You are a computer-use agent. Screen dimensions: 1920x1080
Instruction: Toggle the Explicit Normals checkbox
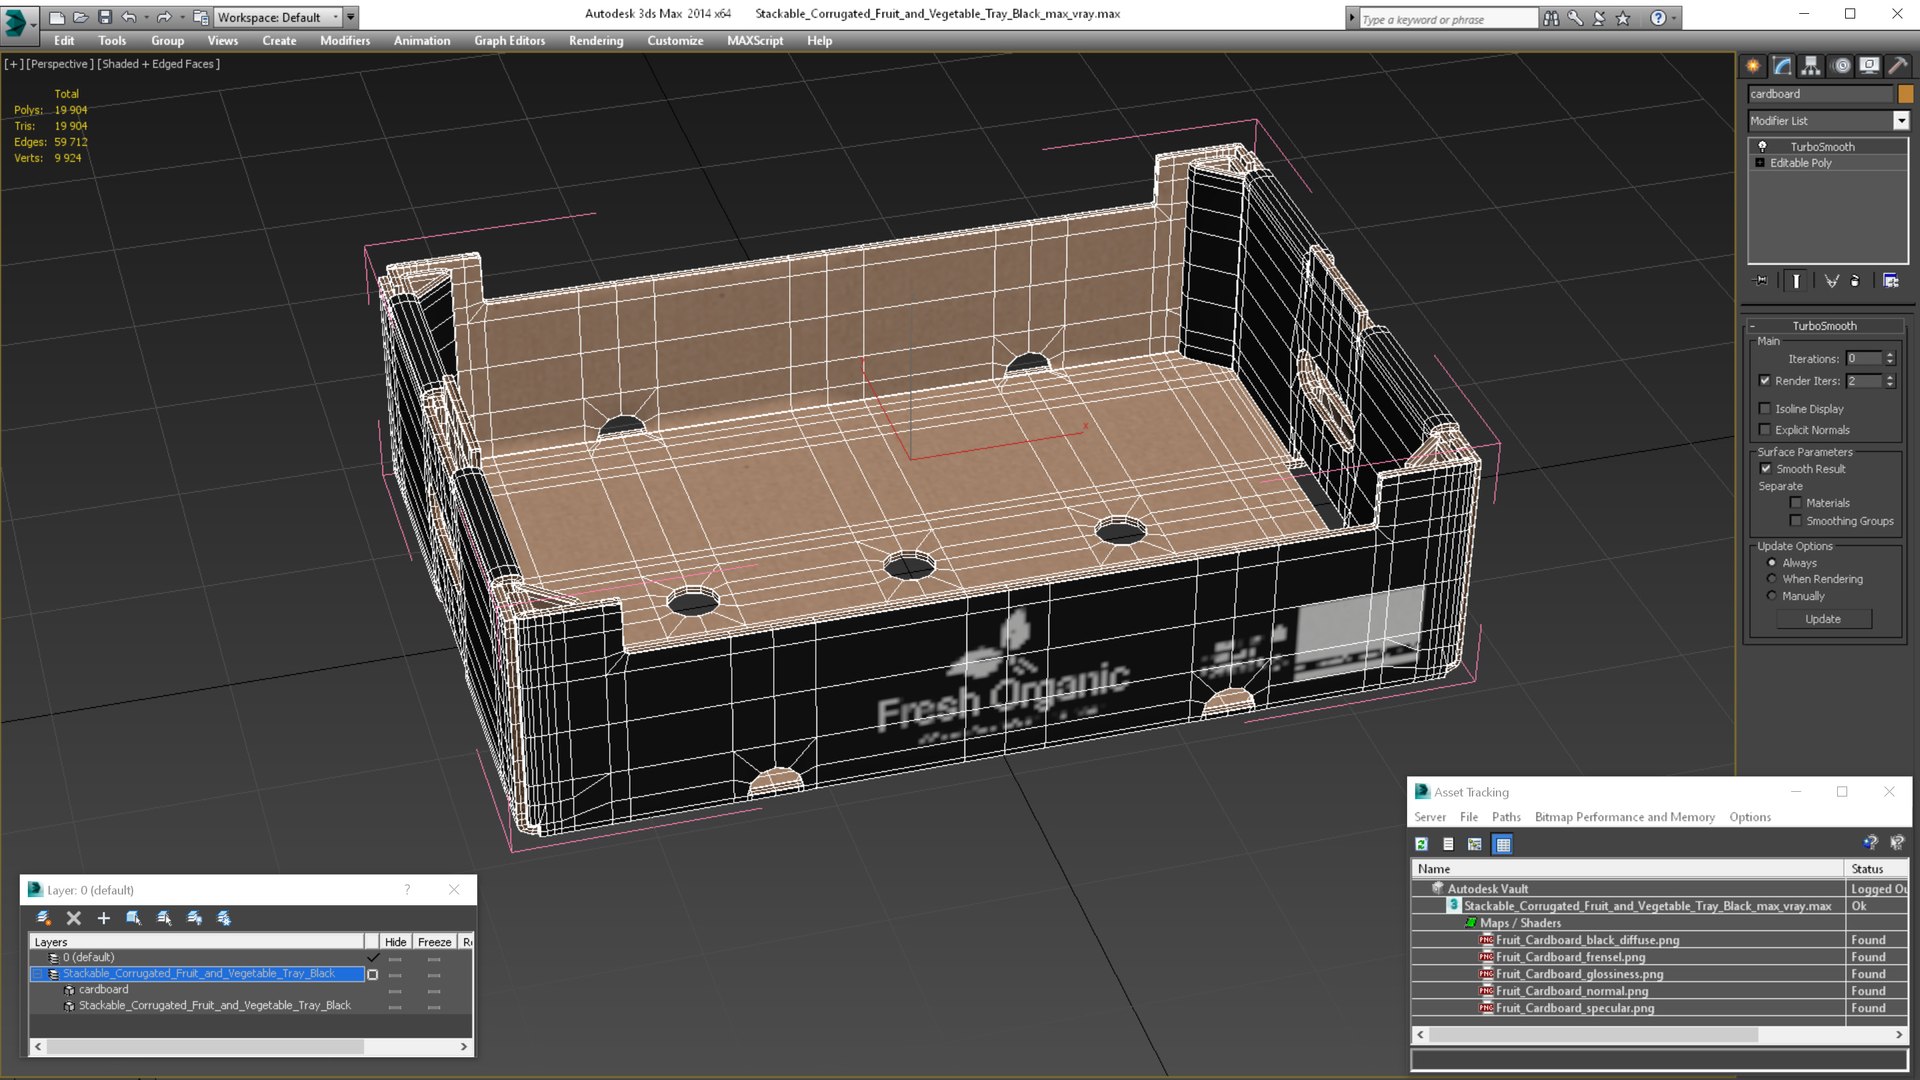[1765, 430]
